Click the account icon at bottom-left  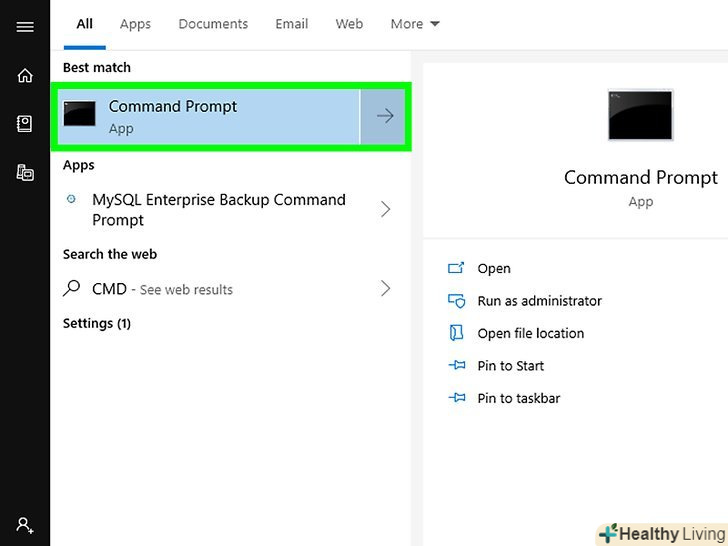pos(25,524)
